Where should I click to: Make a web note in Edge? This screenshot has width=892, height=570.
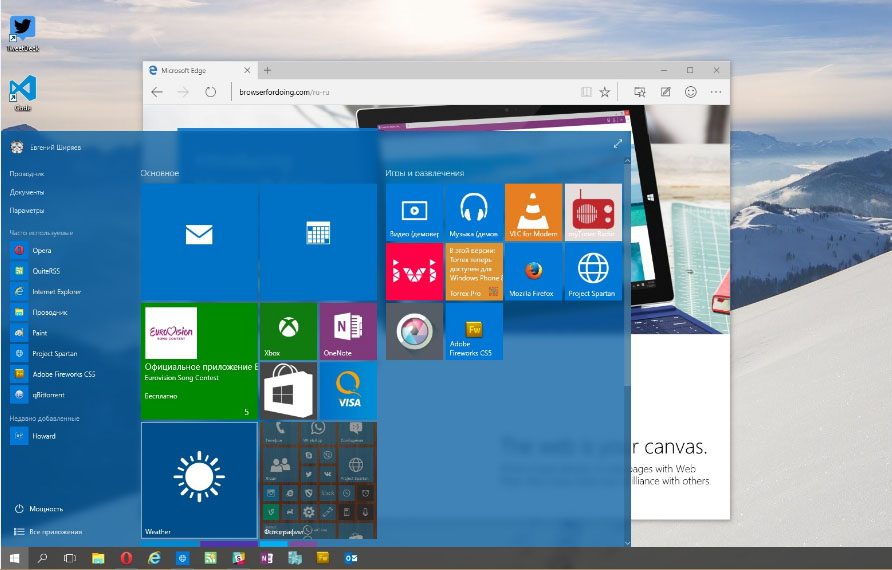665,92
